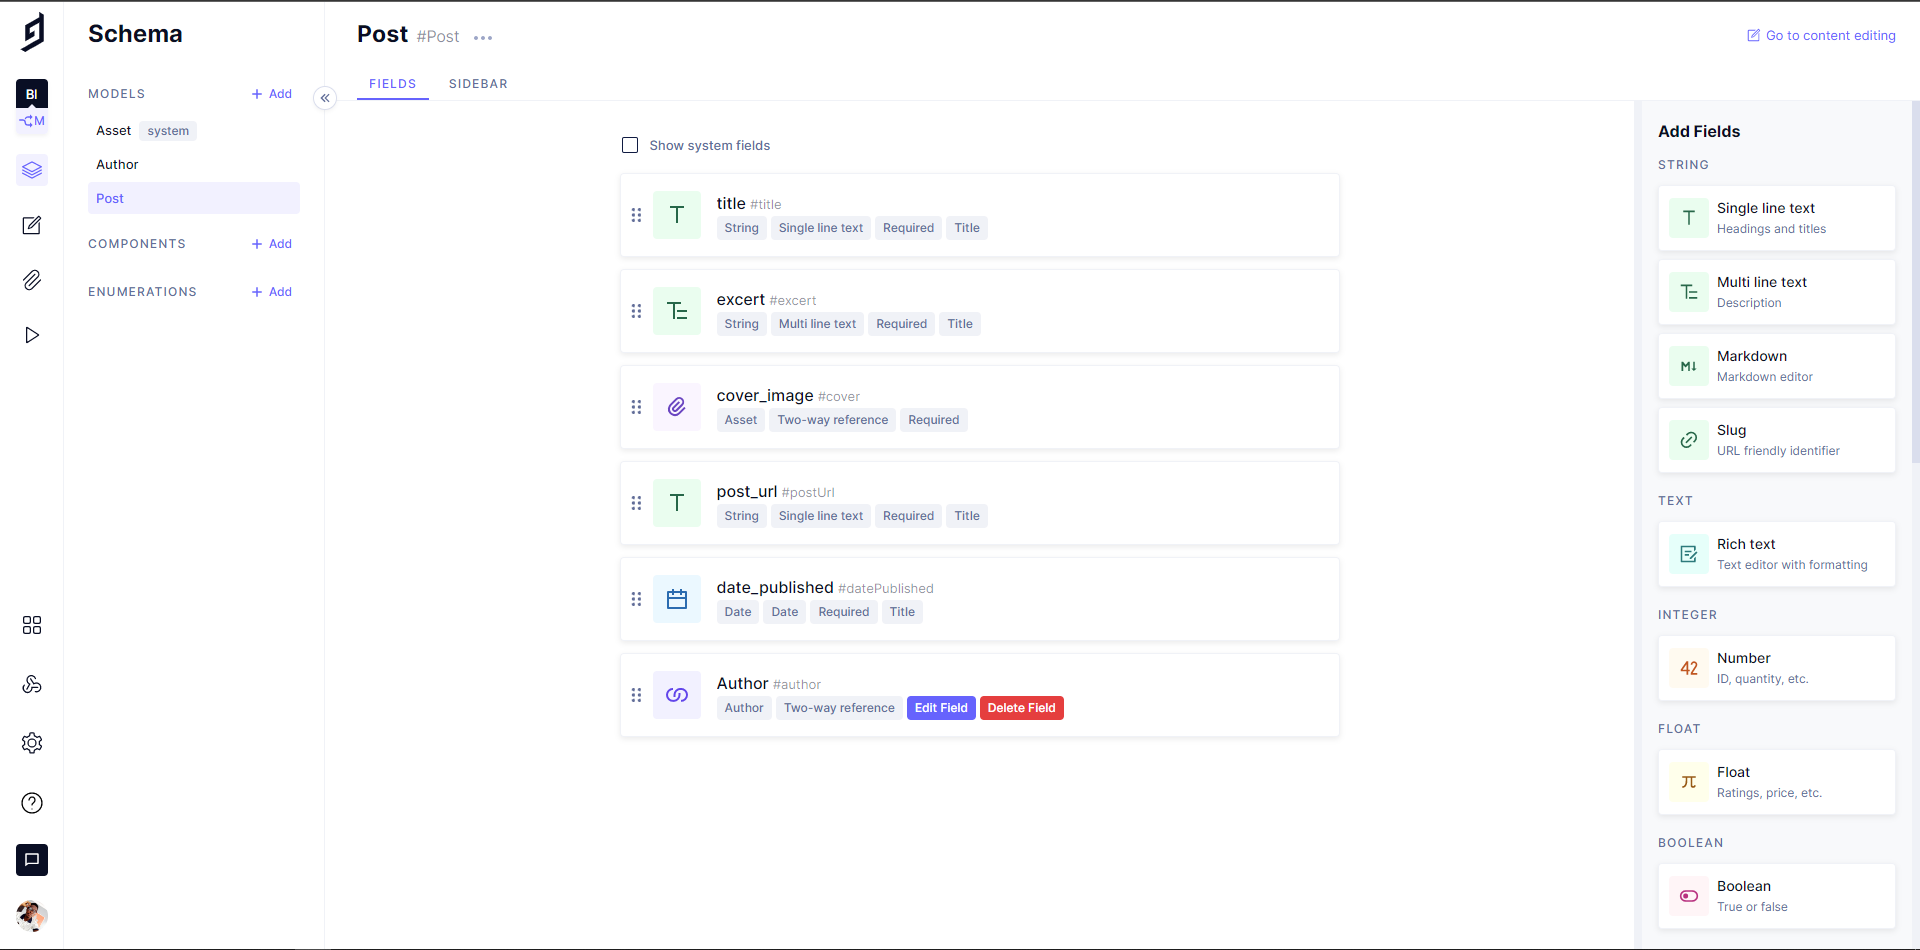Switch to the FIELDS tab
The image size is (1920, 950).
[x=392, y=84]
